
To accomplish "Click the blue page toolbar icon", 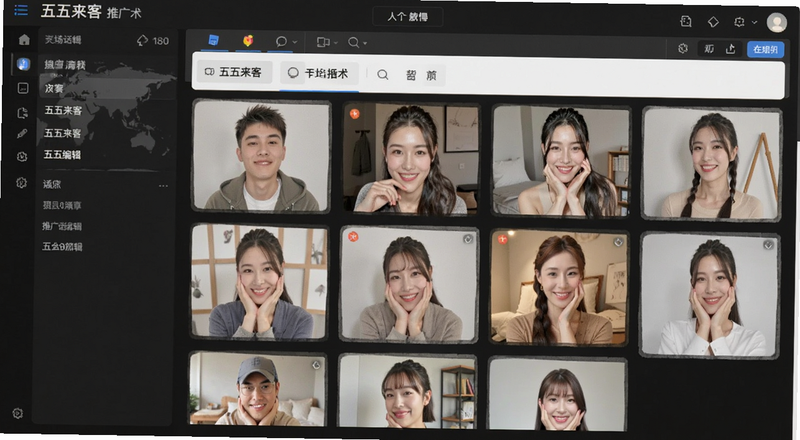I will coord(214,40).
